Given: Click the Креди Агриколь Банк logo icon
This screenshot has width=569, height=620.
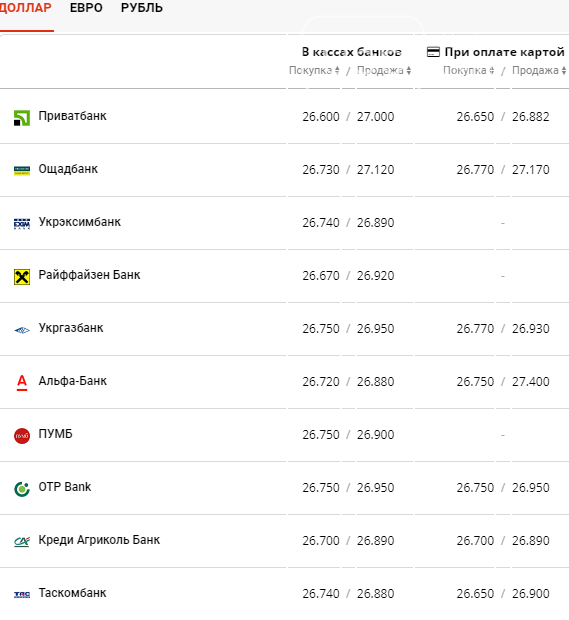Looking at the screenshot, I should [x=22, y=541].
